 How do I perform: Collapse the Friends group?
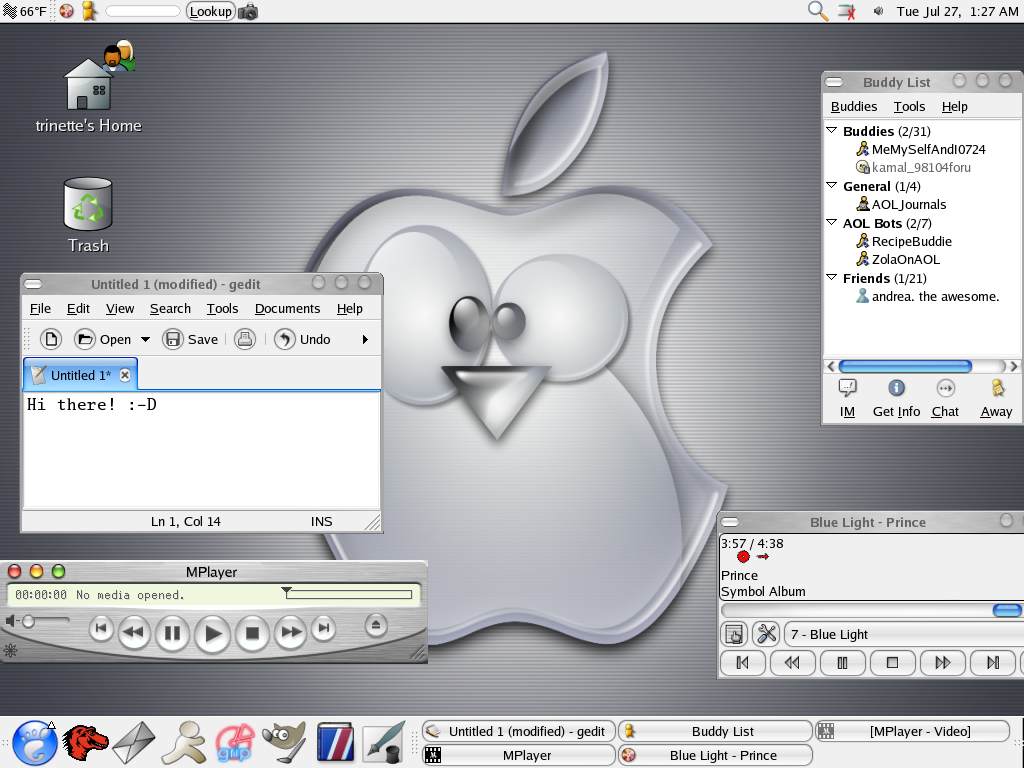click(832, 278)
